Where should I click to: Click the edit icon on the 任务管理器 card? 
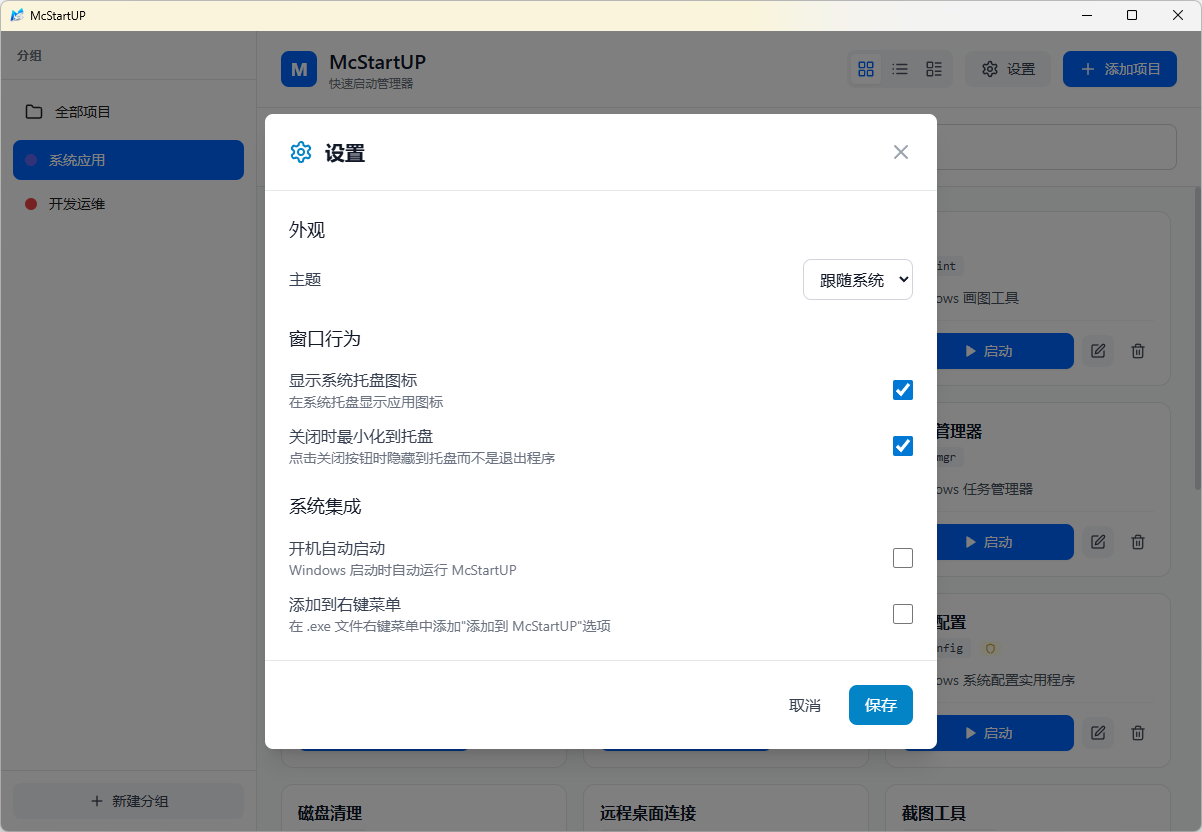(1098, 542)
